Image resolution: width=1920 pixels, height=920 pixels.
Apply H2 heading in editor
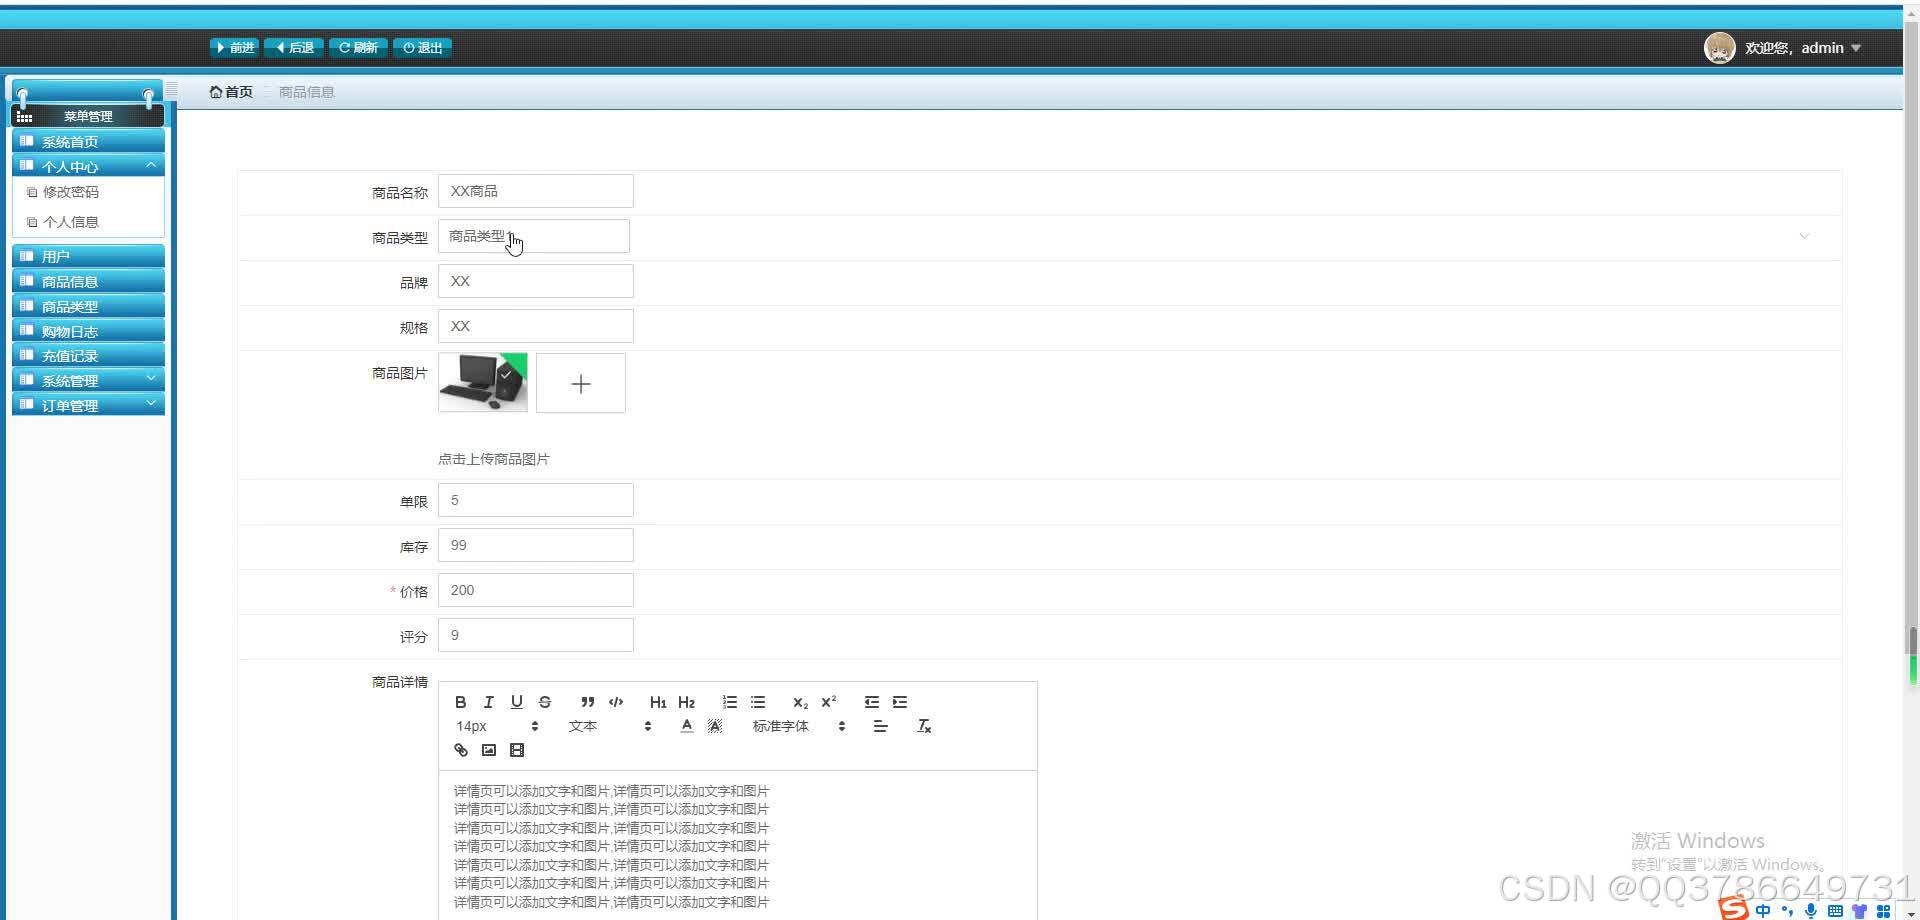coord(686,702)
